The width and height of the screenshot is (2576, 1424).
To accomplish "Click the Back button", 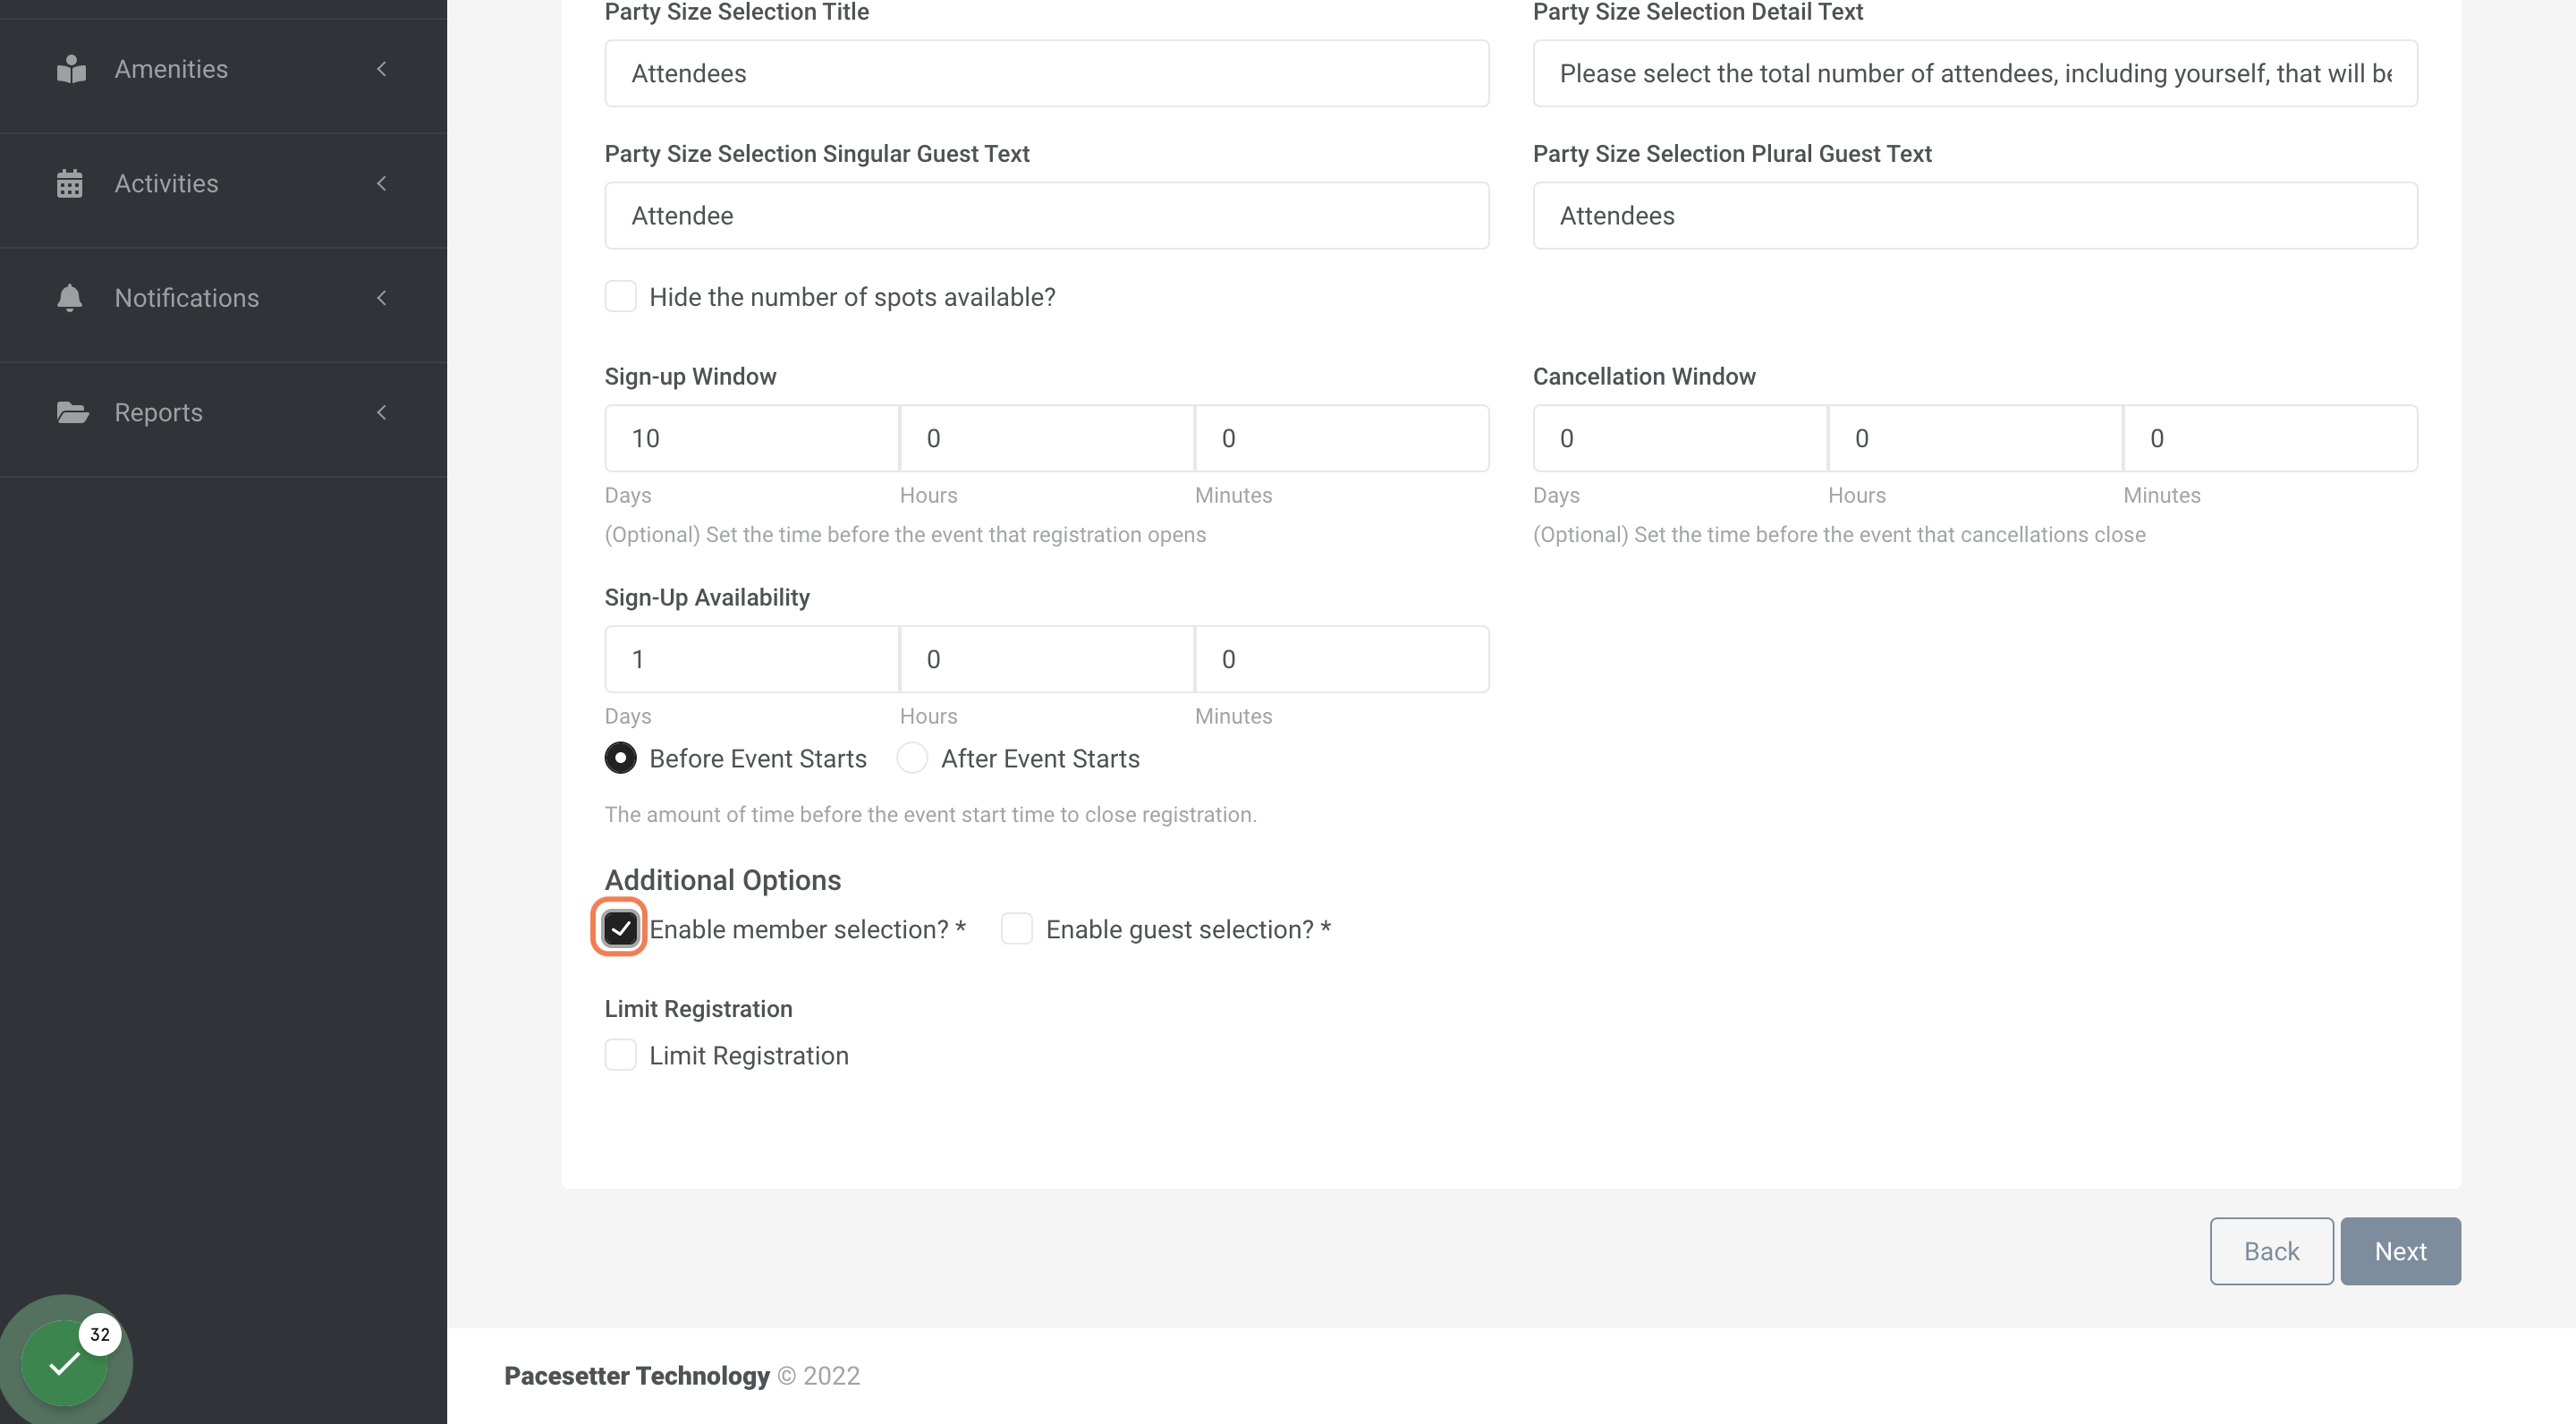I will pyautogui.click(x=2271, y=1251).
